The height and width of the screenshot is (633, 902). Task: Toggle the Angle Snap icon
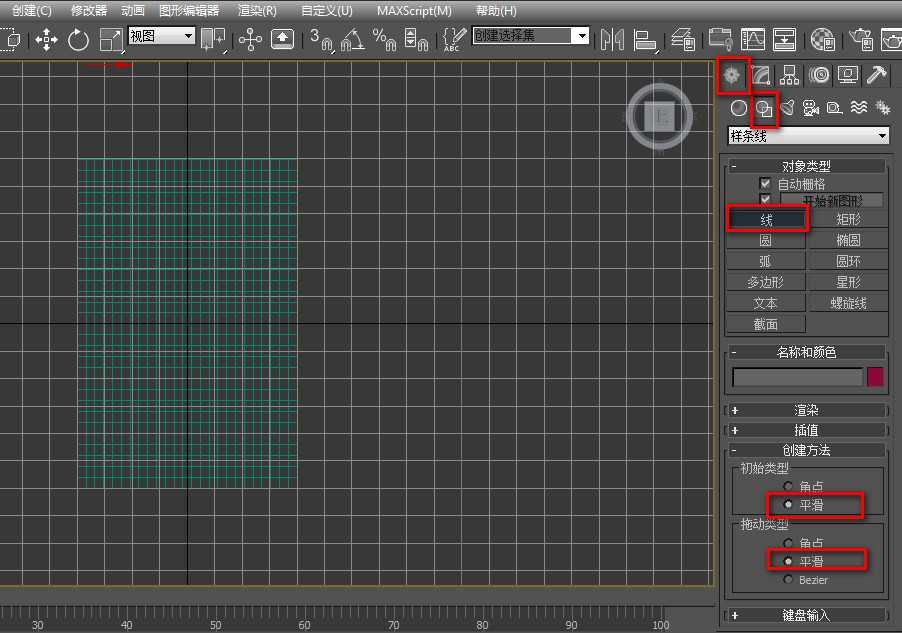coord(353,40)
